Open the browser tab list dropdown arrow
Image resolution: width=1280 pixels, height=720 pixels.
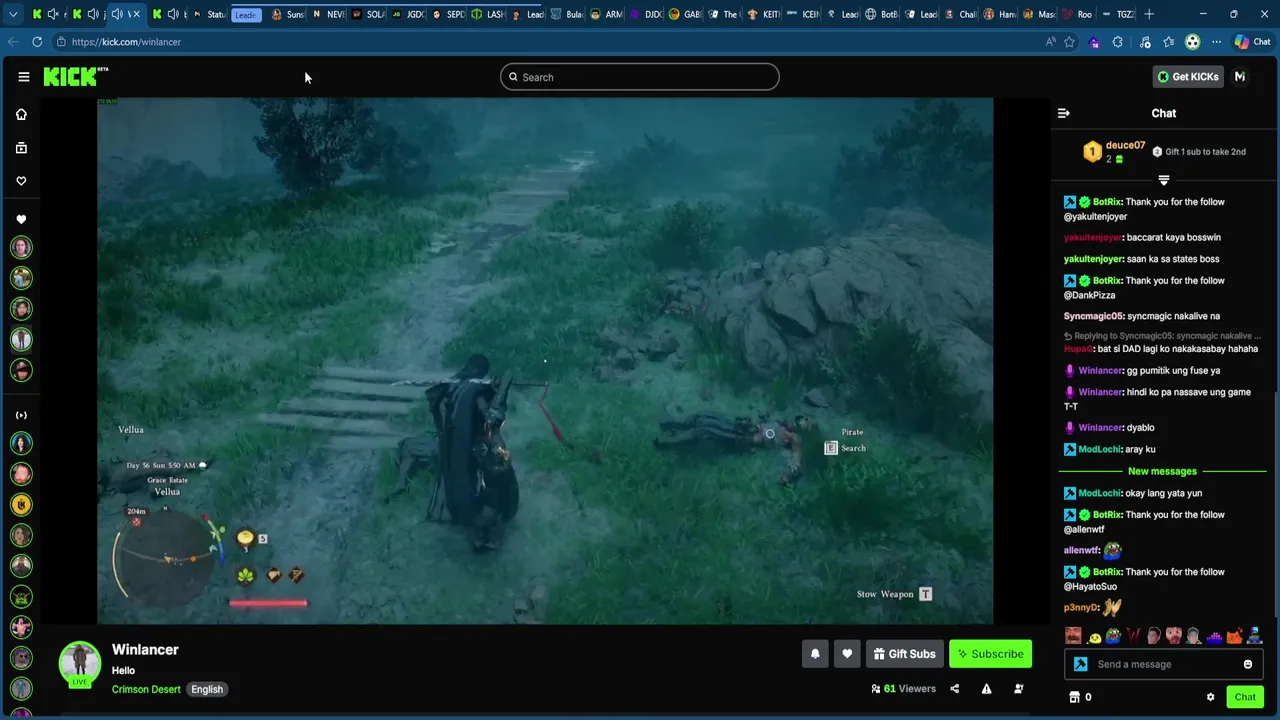pos(13,14)
